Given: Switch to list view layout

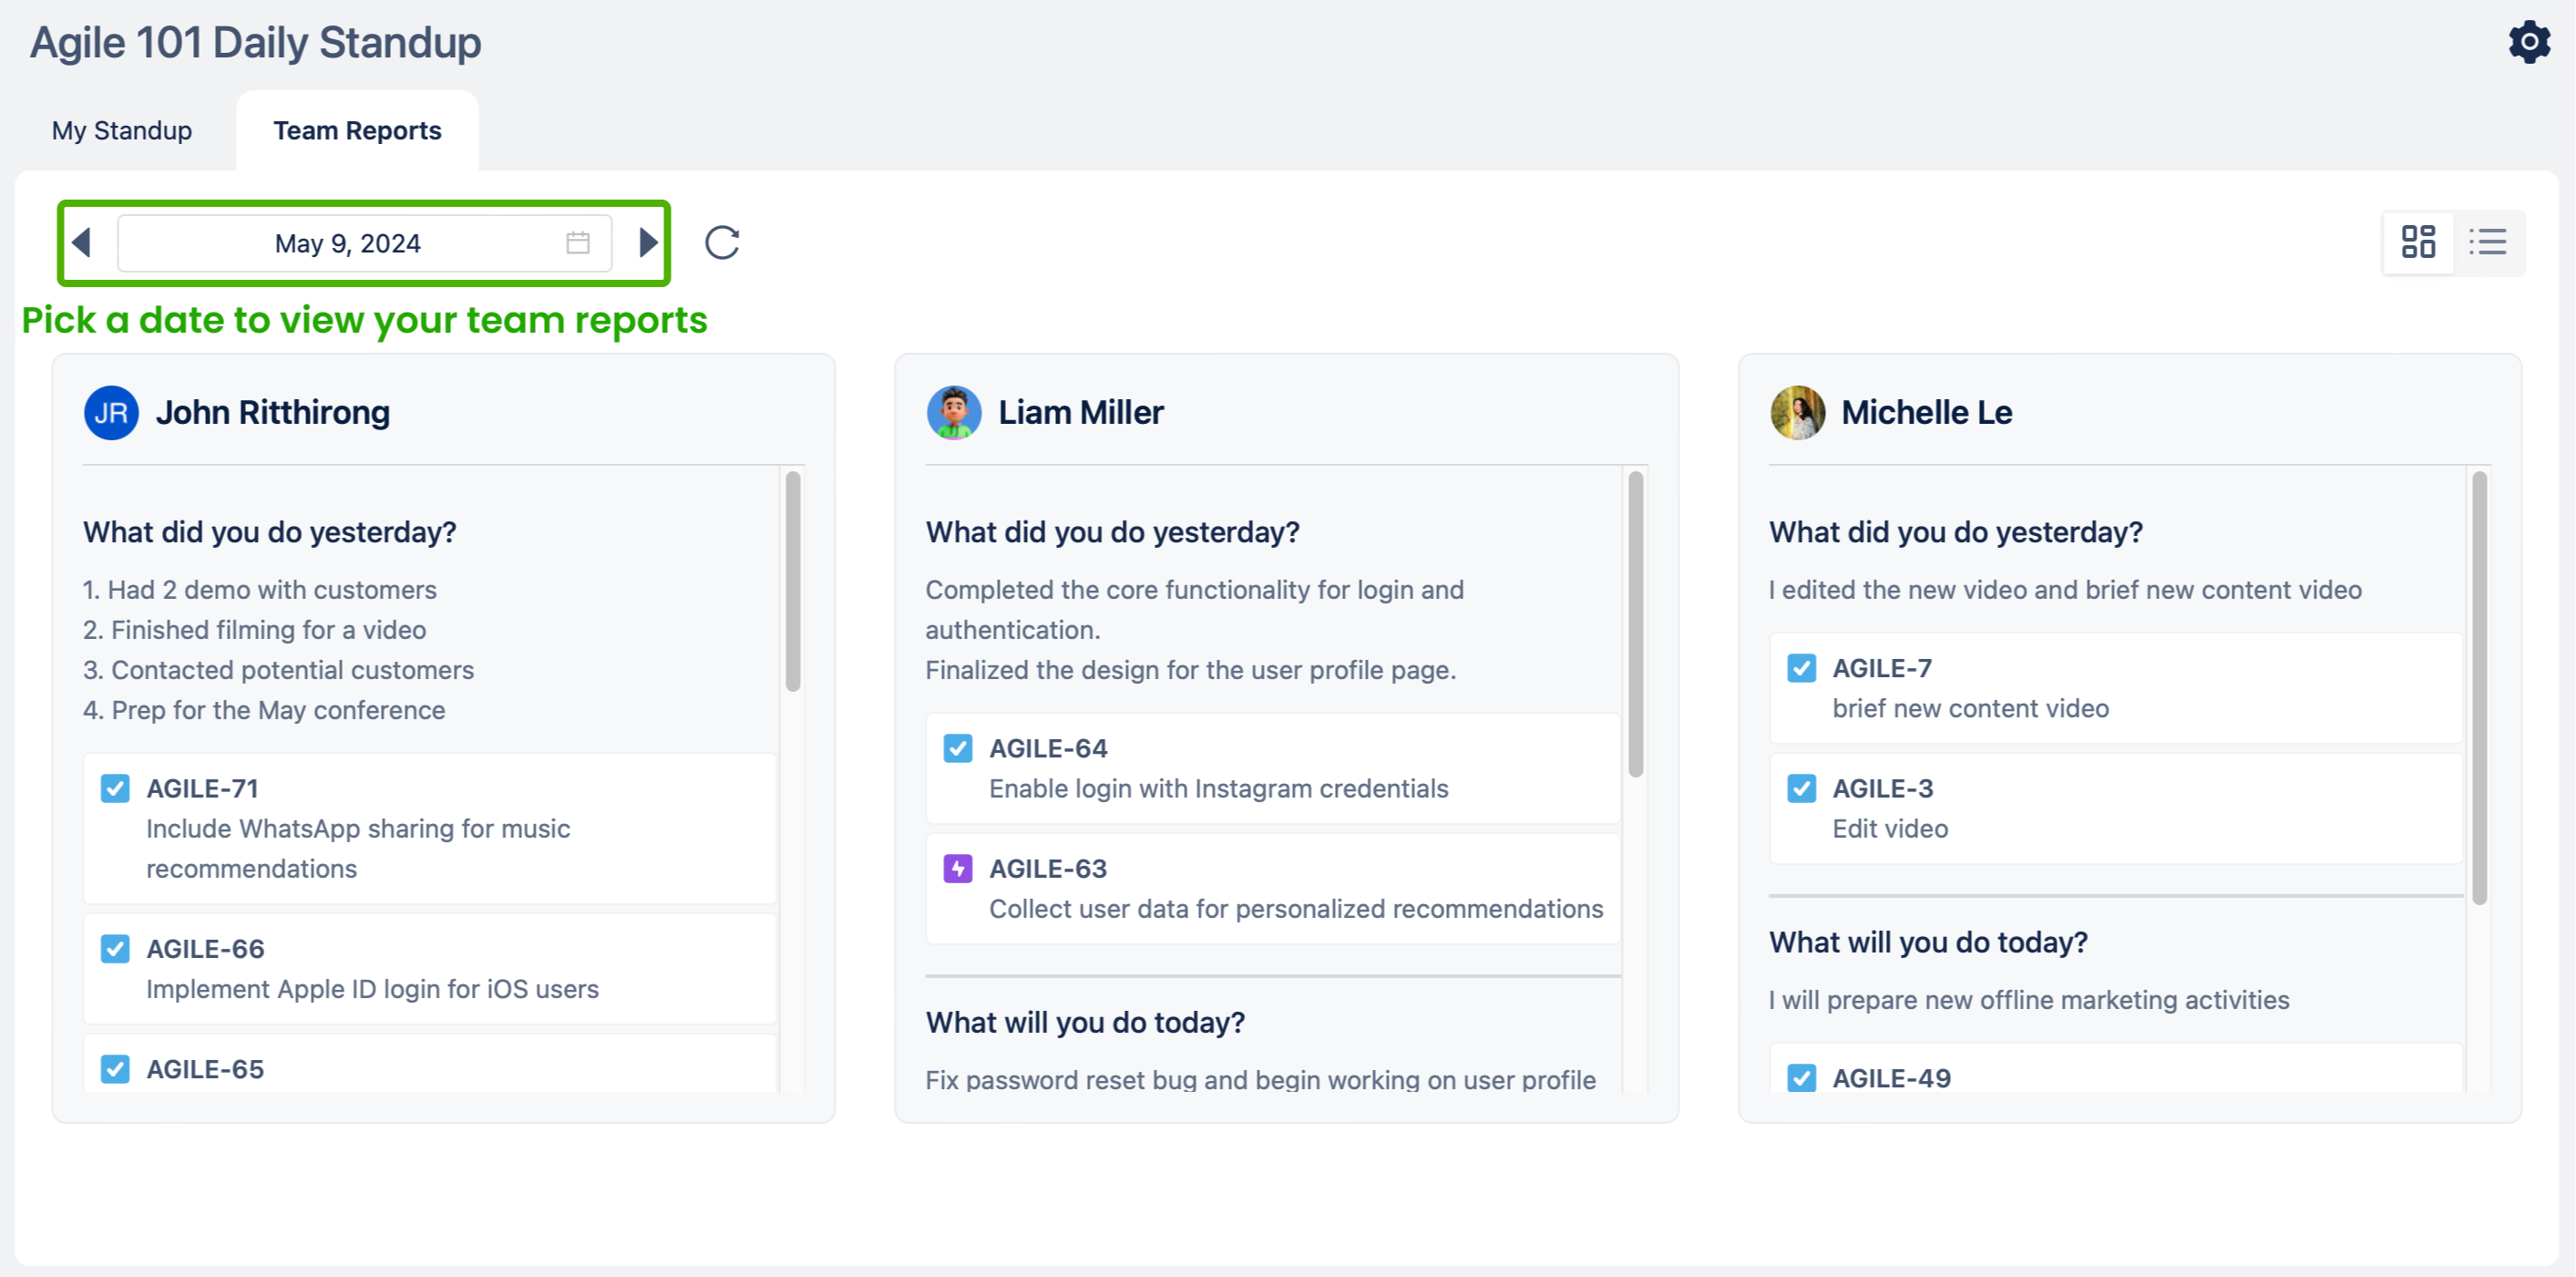Looking at the screenshot, I should (x=2487, y=242).
